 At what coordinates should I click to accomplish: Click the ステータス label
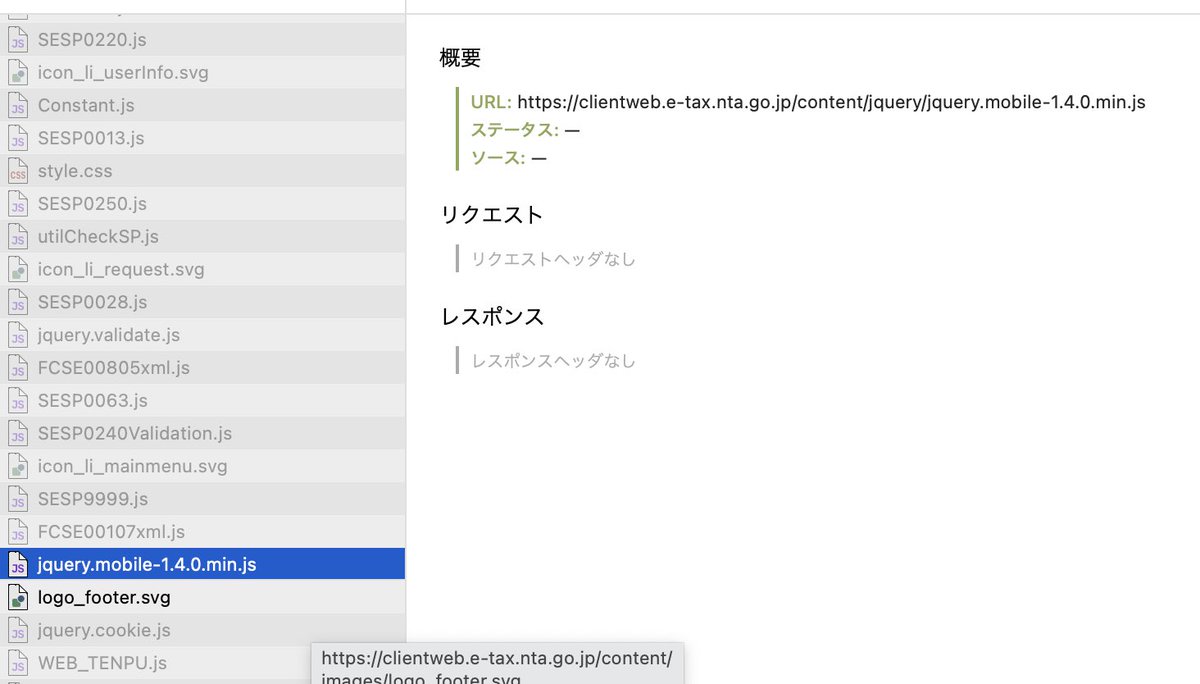click(515, 130)
